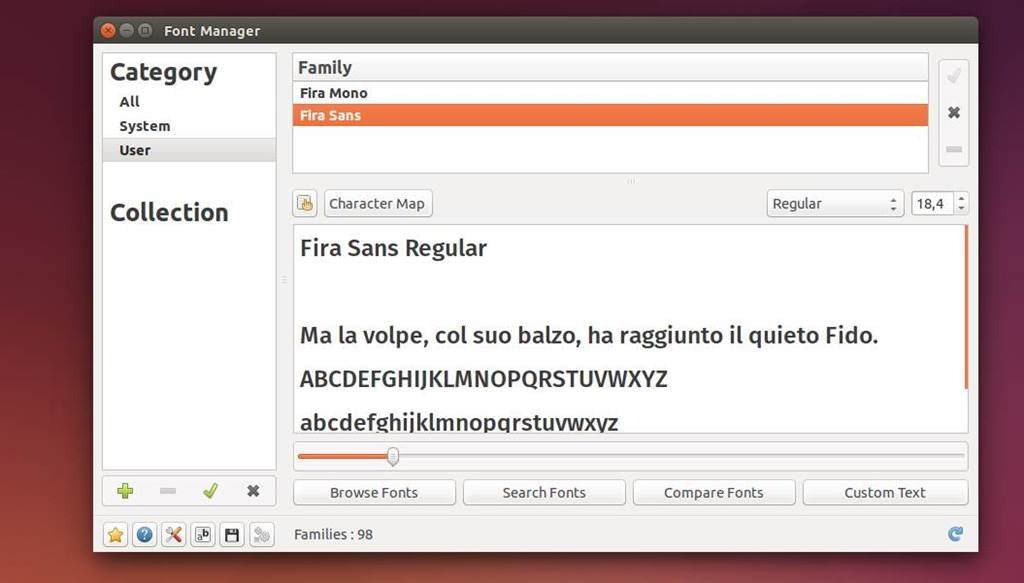The image size is (1024, 583).
Task: Click the font info icon beside Character Map
Action: pyautogui.click(x=305, y=204)
